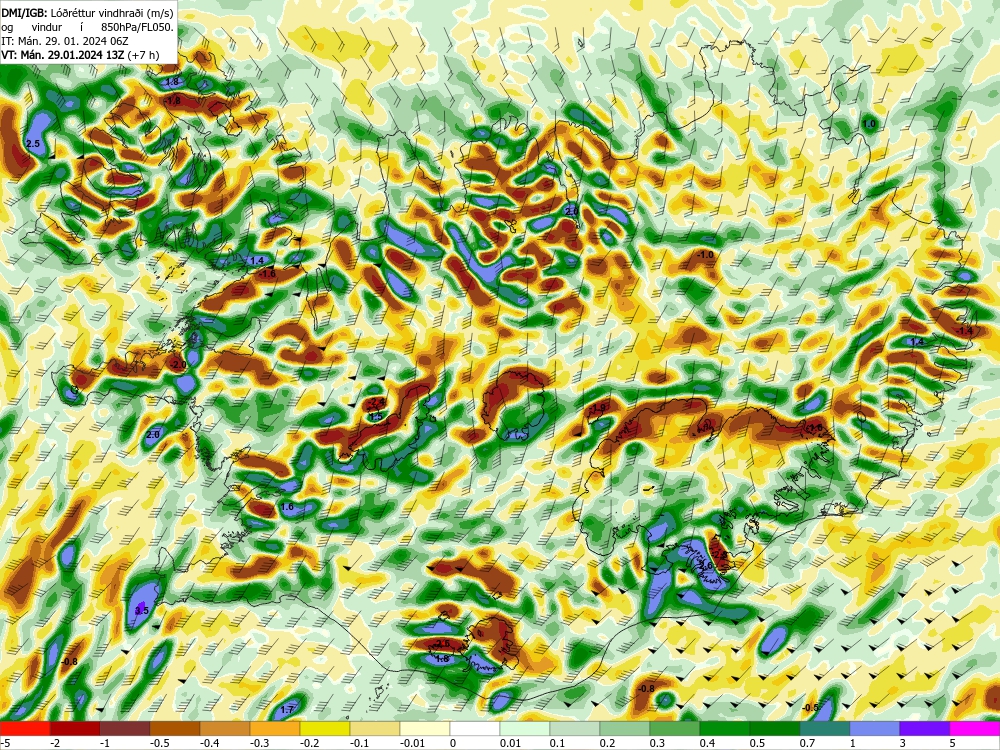Click the '-2.4' map value label

point(376,402)
